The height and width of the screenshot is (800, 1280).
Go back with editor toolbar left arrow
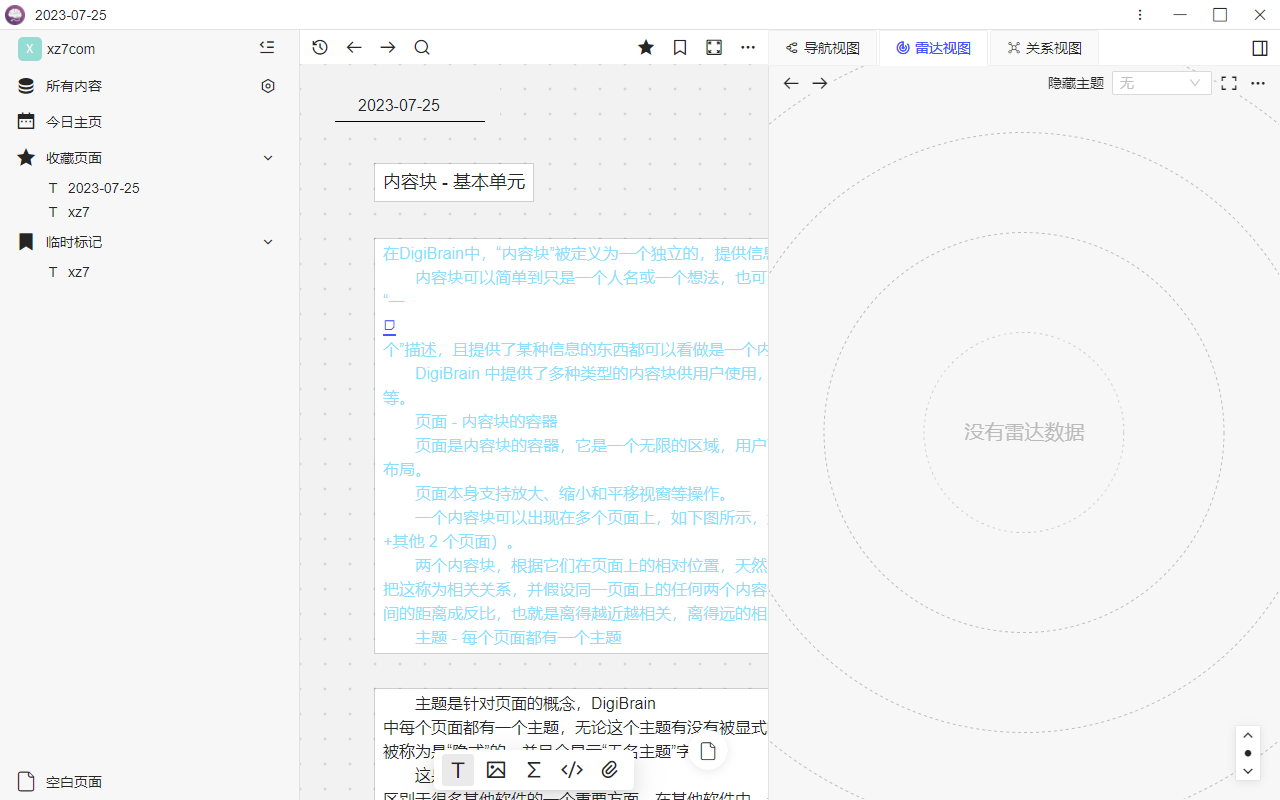[x=354, y=47]
